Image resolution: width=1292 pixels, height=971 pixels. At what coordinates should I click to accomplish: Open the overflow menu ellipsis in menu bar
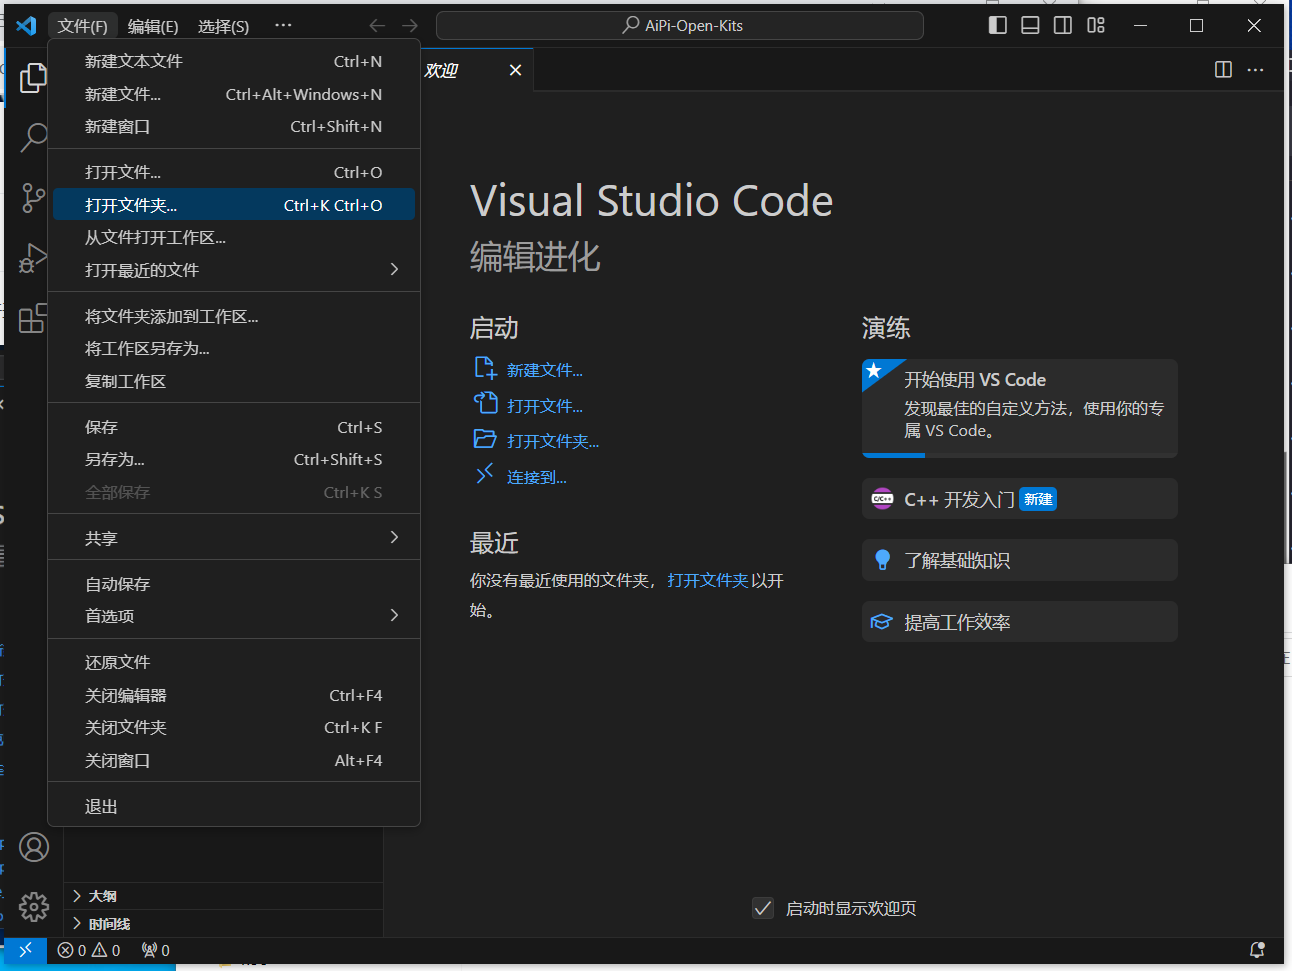283,25
